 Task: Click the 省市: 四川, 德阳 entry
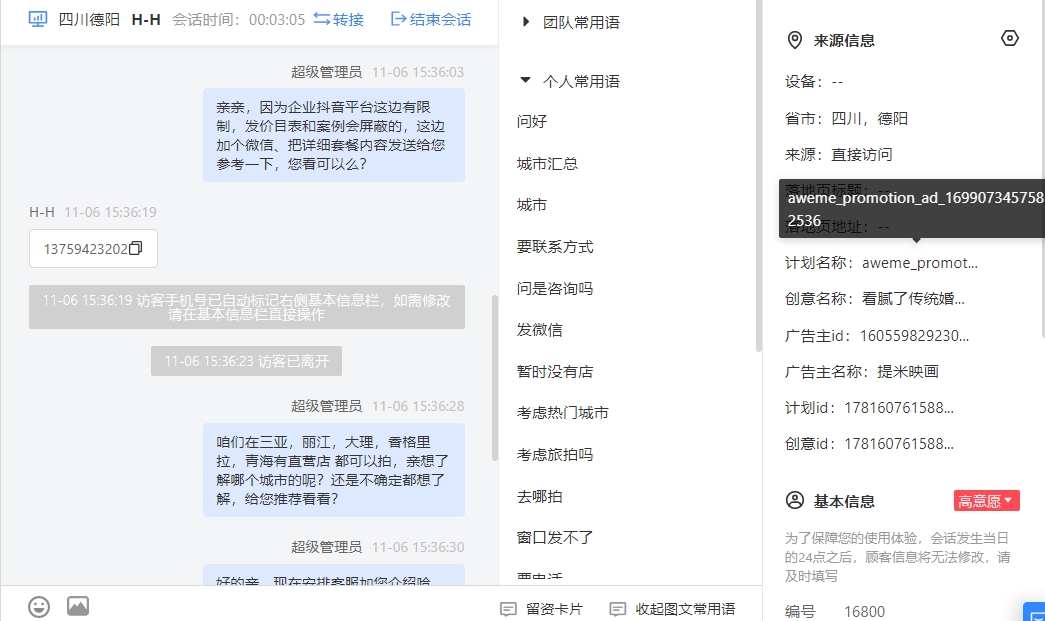point(846,119)
